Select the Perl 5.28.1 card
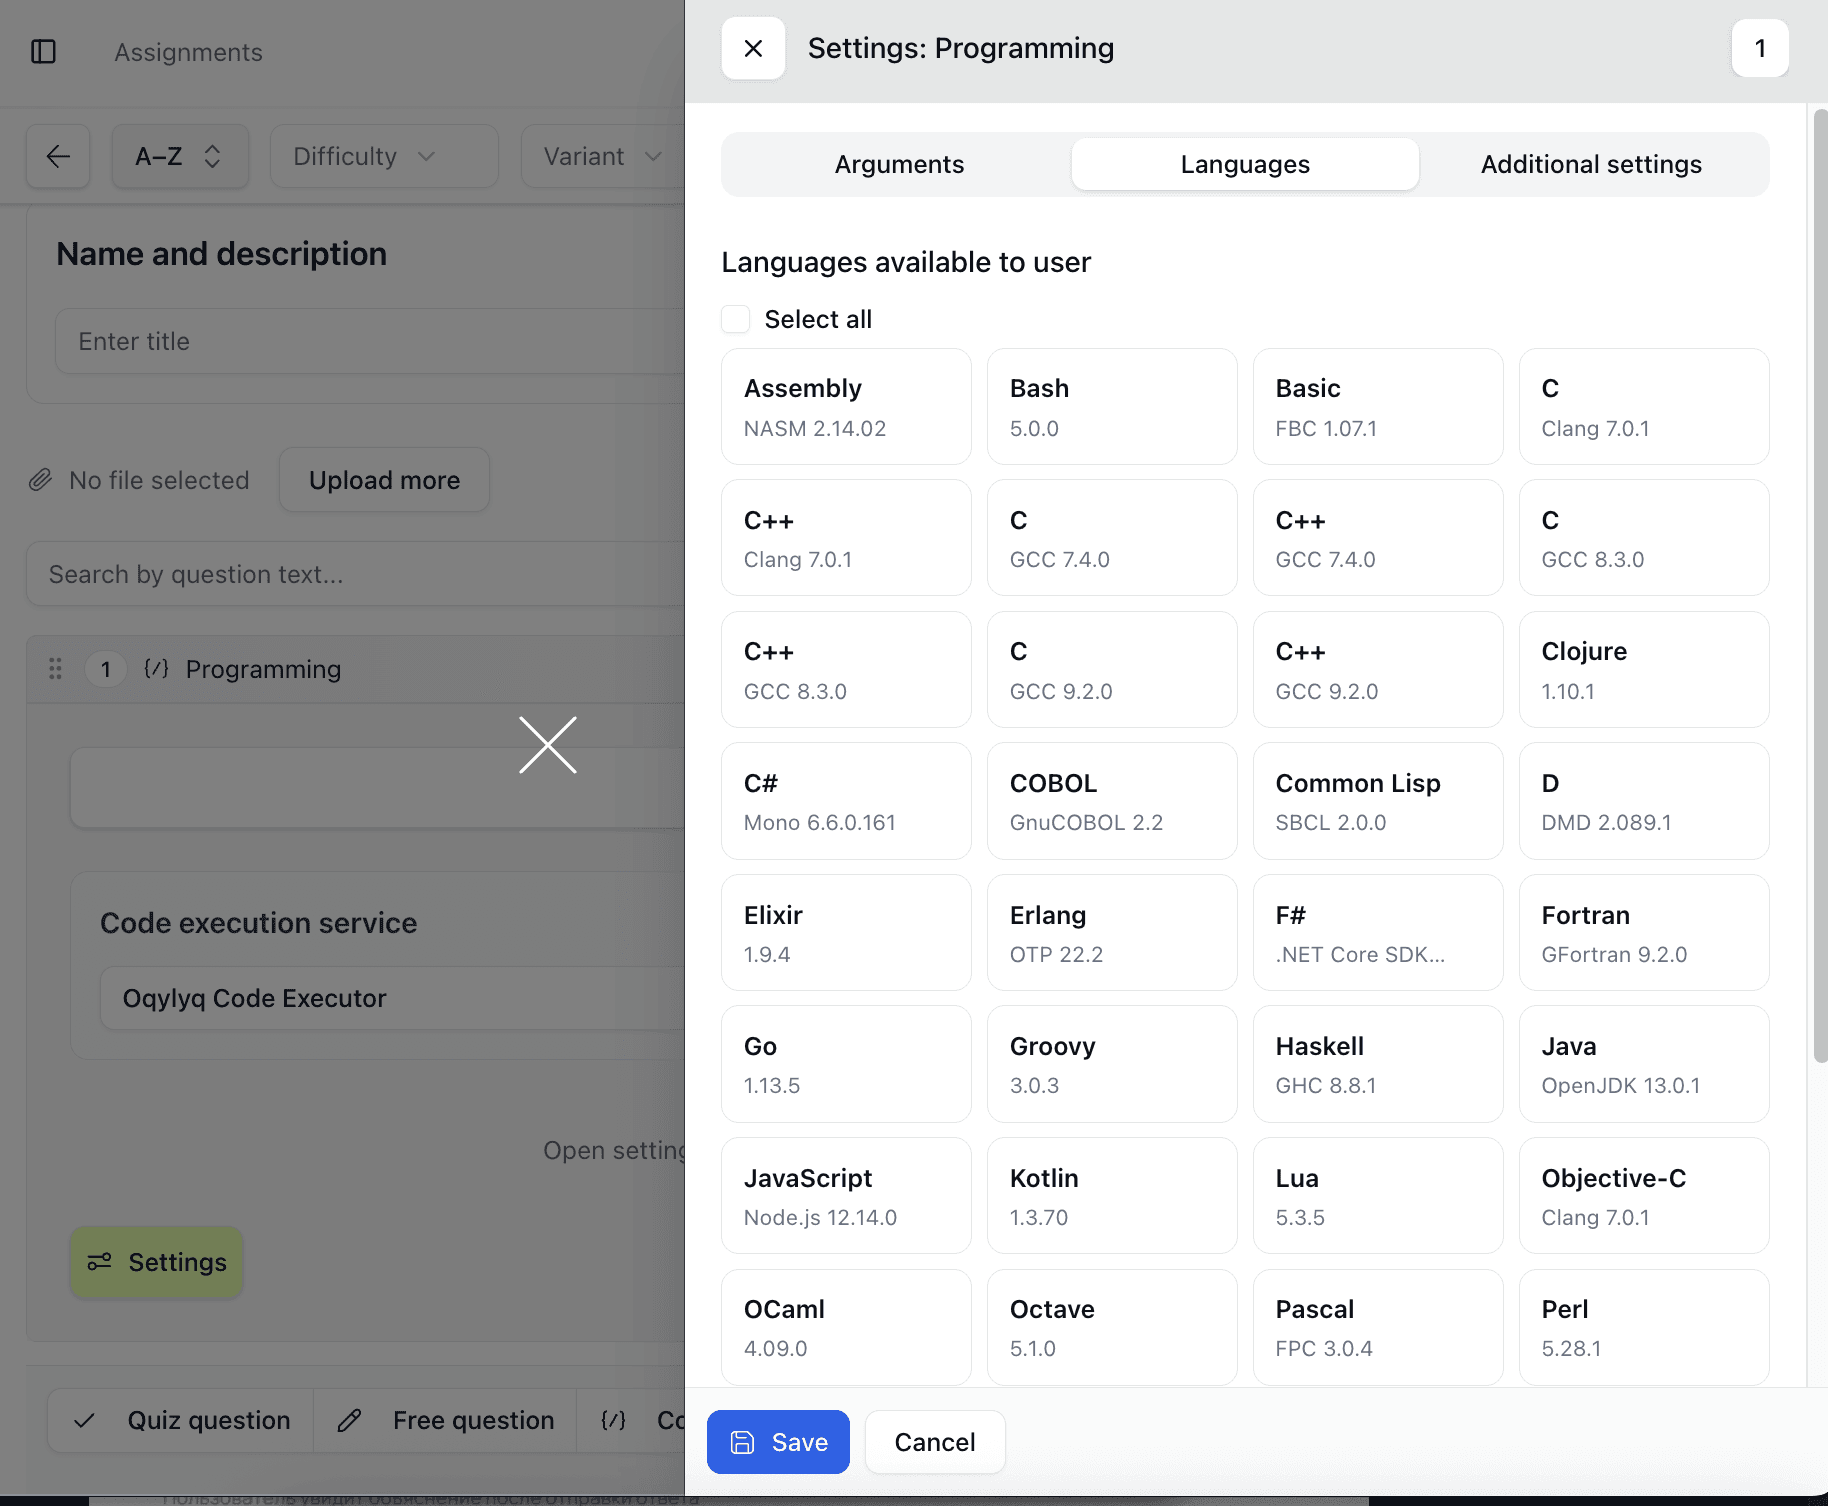The width and height of the screenshot is (1828, 1506). [x=1644, y=1327]
